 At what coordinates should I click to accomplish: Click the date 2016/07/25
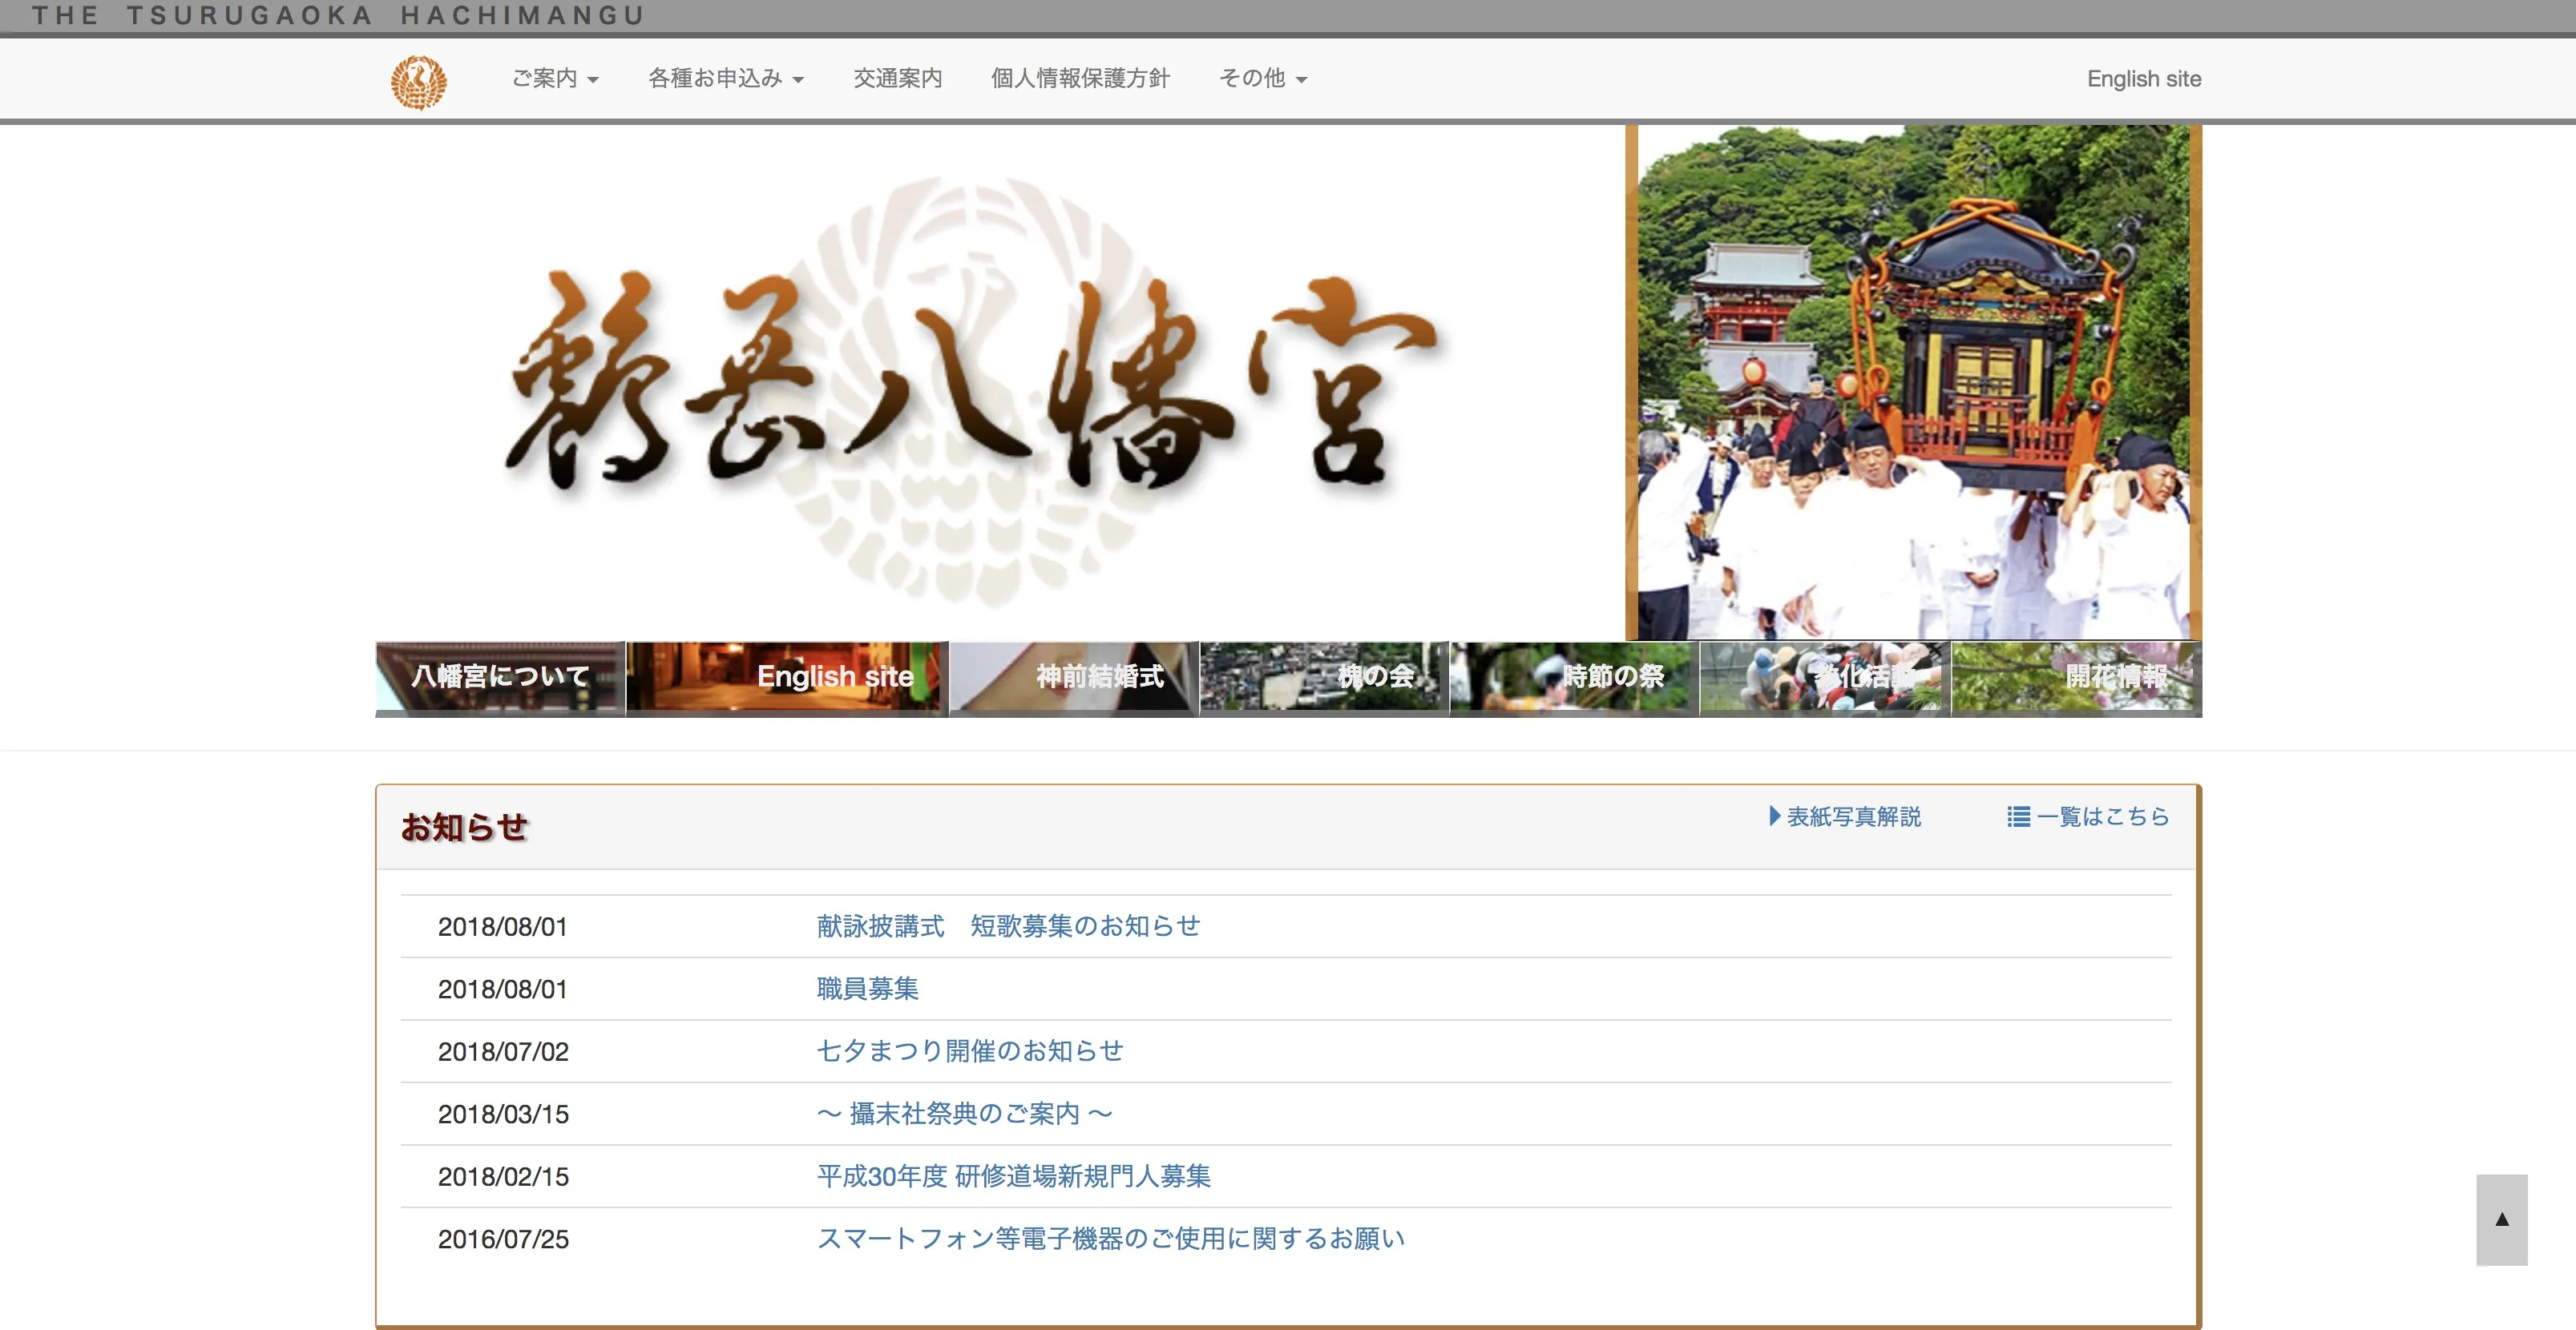click(503, 1240)
